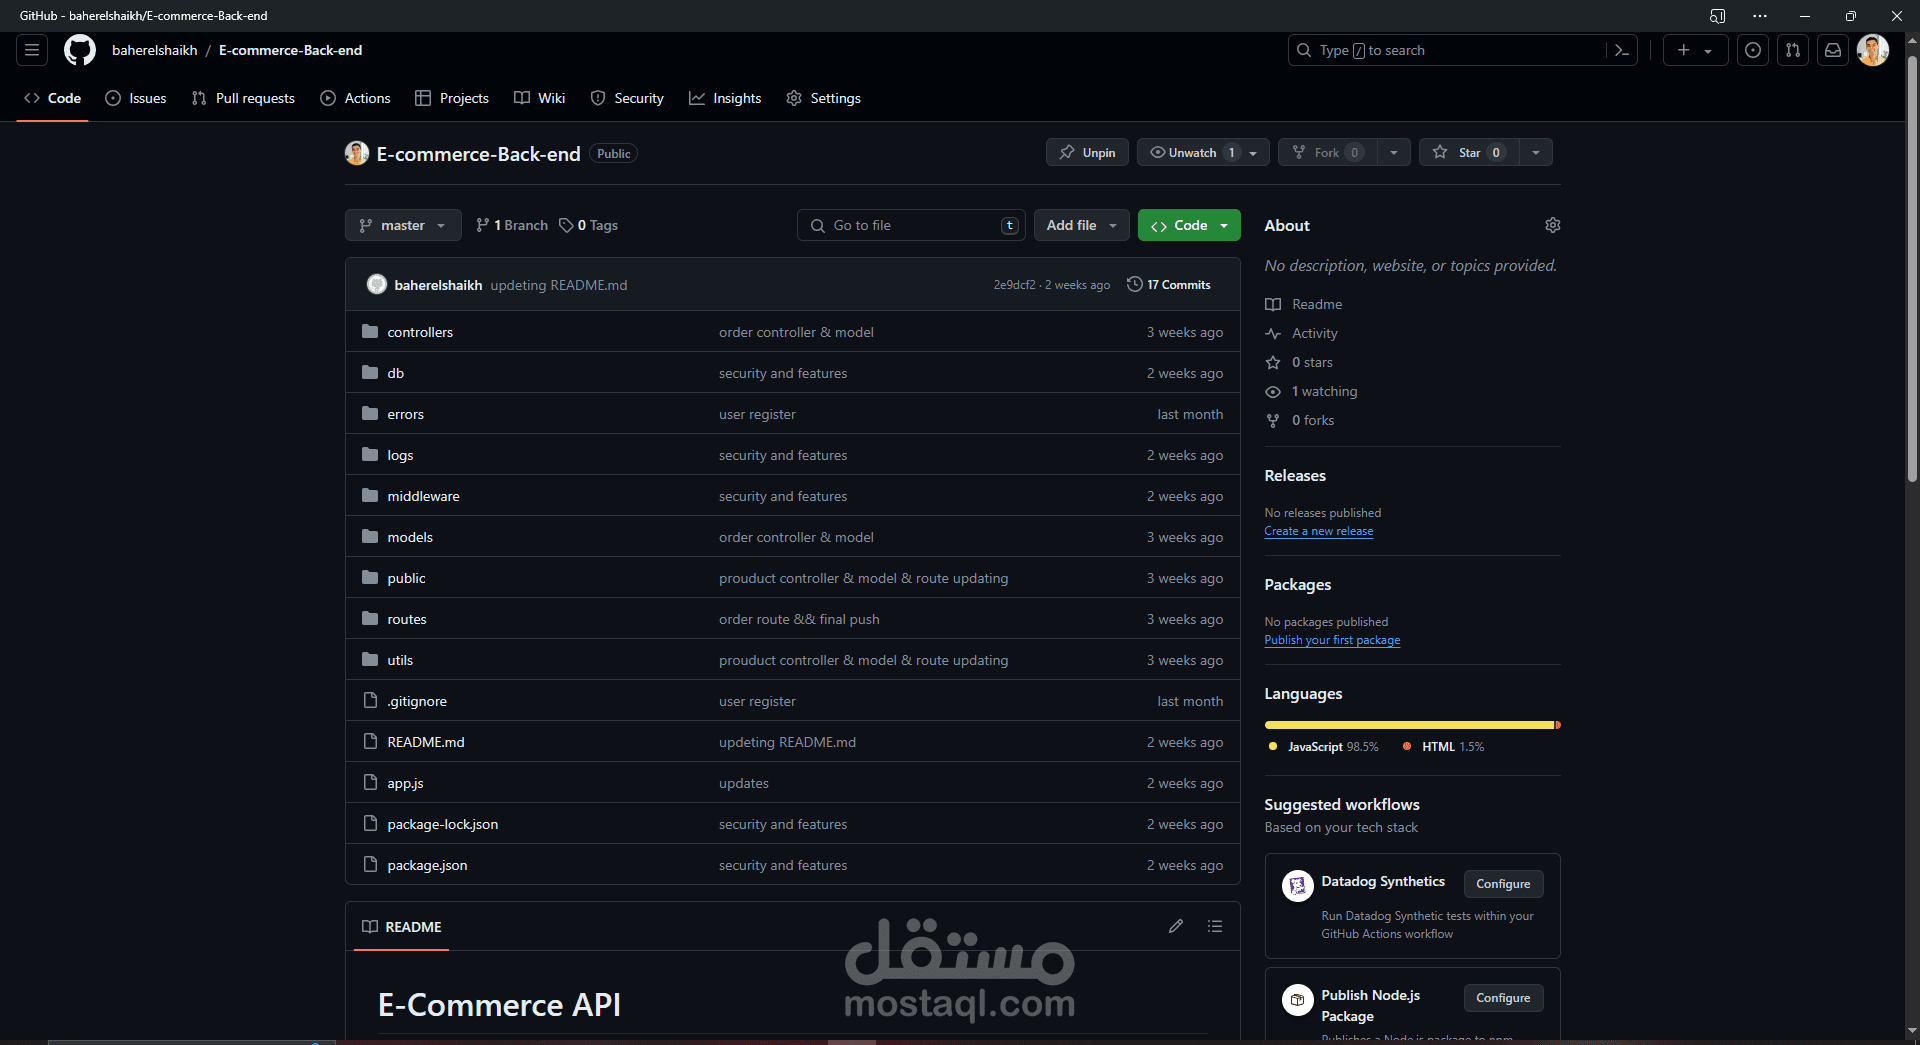Configure the Publish Node.js Package workflow
Screen dimensions: 1920x1045
[1503, 998]
